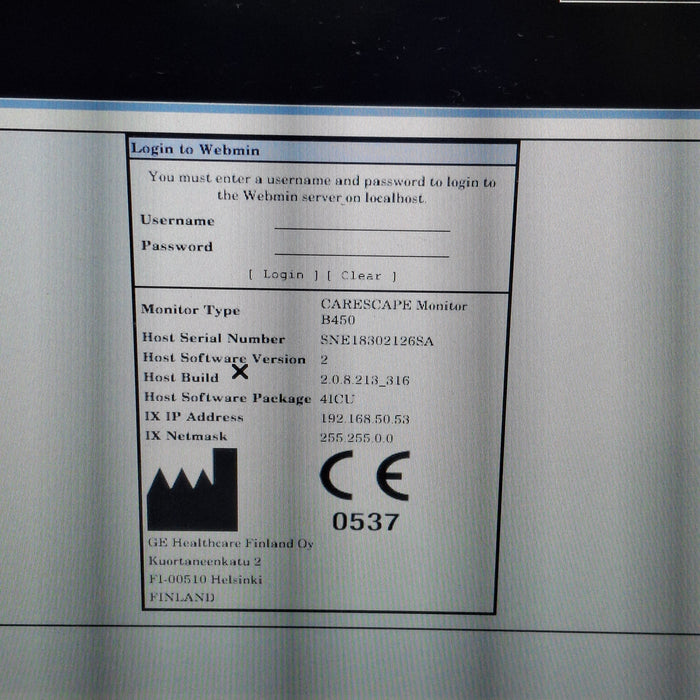700x700 pixels.
Task: Click the Login button
Action: pyautogui.click(x=283, y=275)
